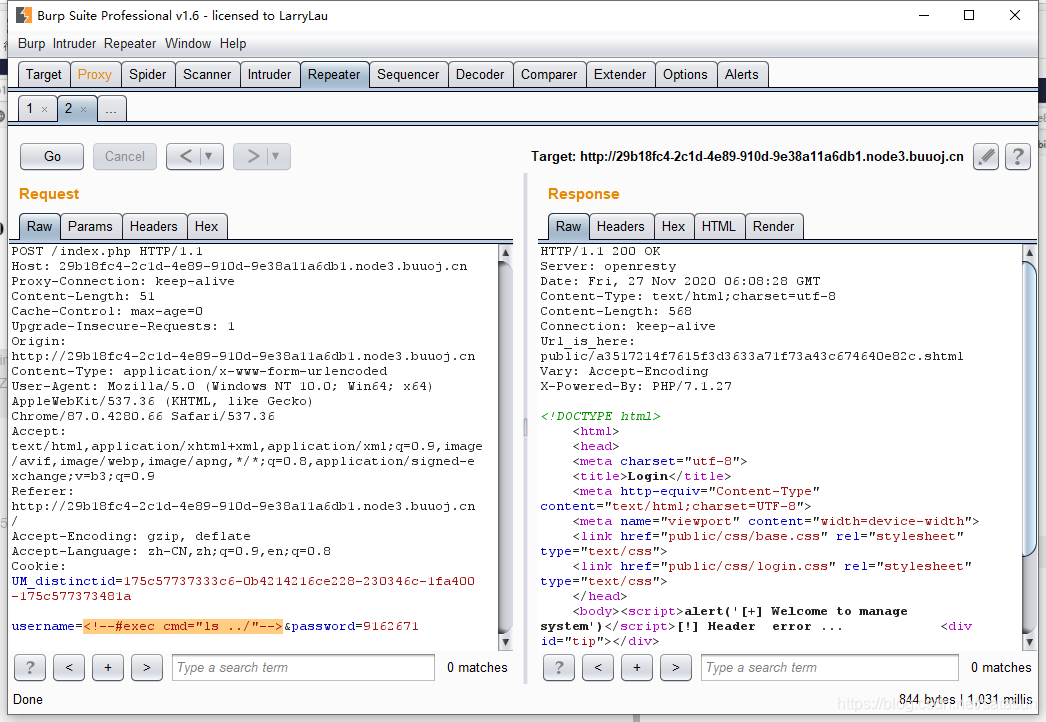Click the Cancel button
This screenshot has width=1046, height=722.
[x=125, y=157]
